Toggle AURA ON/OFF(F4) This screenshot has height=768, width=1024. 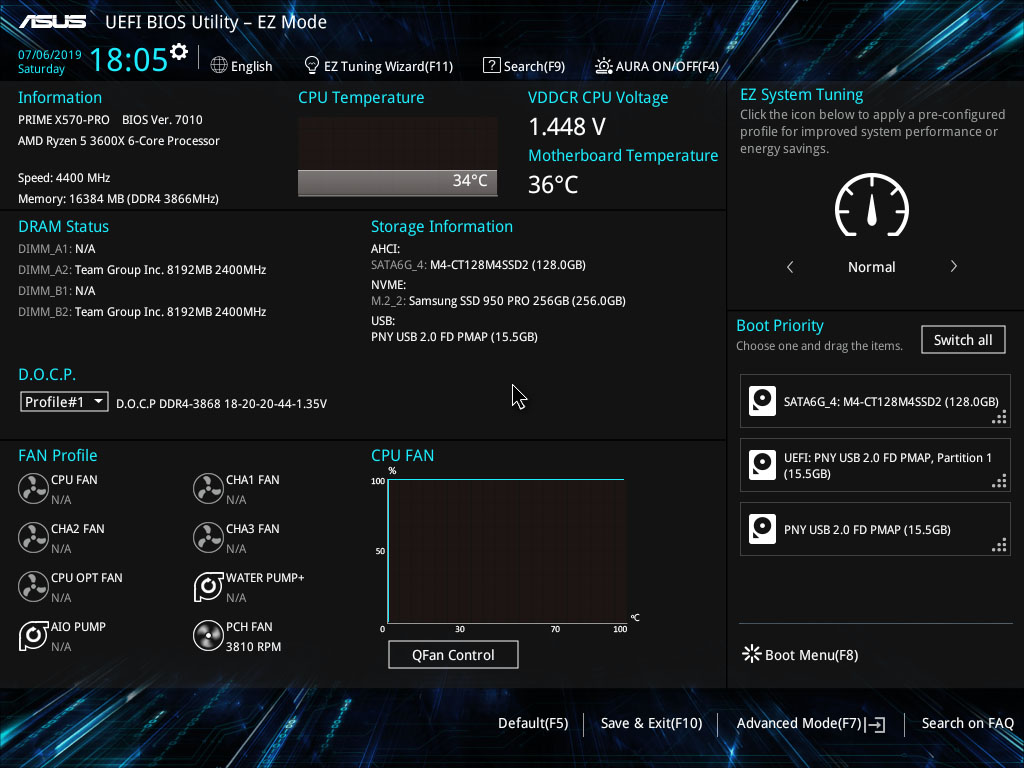coord(667,66)
